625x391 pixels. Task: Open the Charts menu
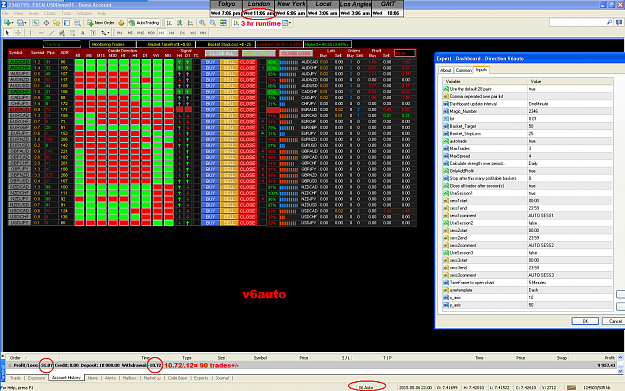pos(50,13)
